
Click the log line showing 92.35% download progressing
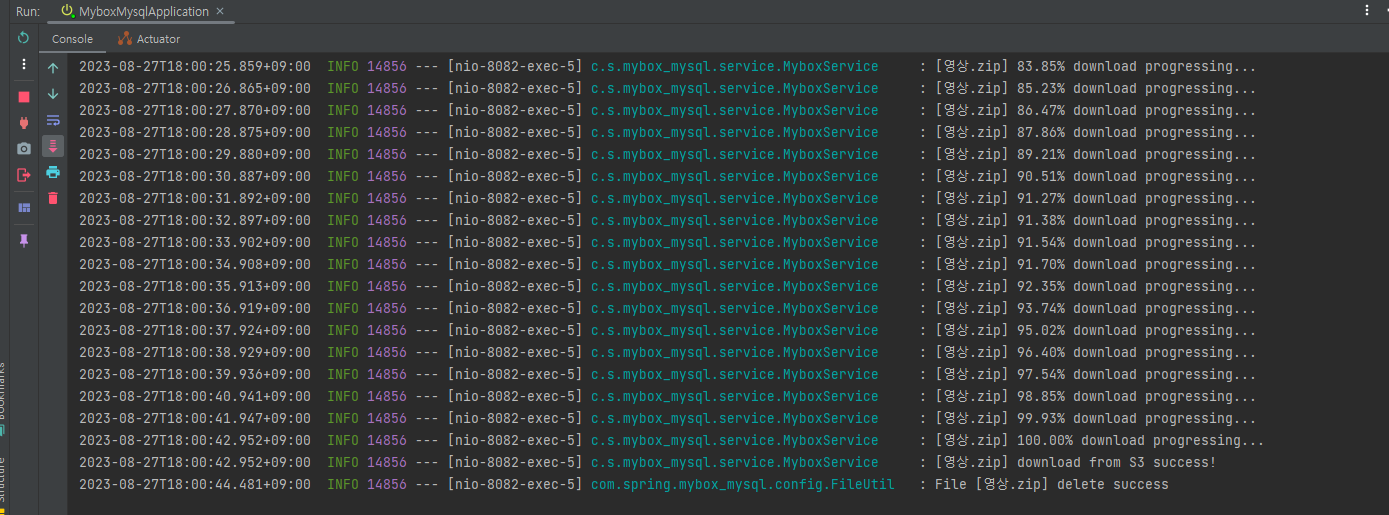tap(668, 286)
